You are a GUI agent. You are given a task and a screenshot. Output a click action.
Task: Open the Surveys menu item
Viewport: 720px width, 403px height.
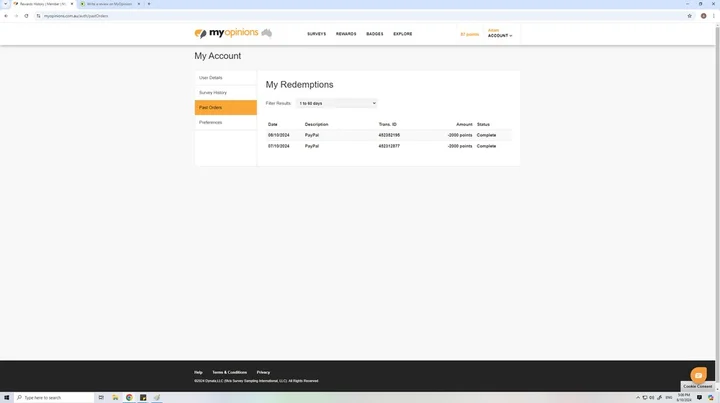click(316, 34)
